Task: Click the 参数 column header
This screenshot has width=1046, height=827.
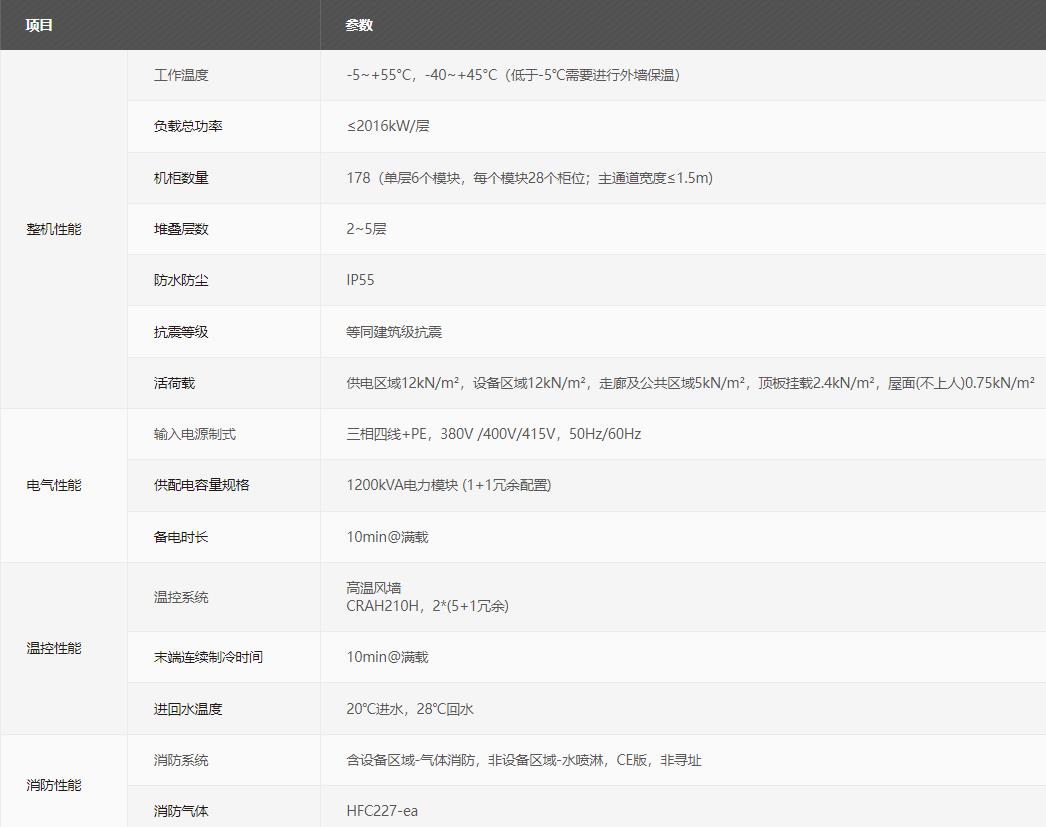Action: point(356,24)
